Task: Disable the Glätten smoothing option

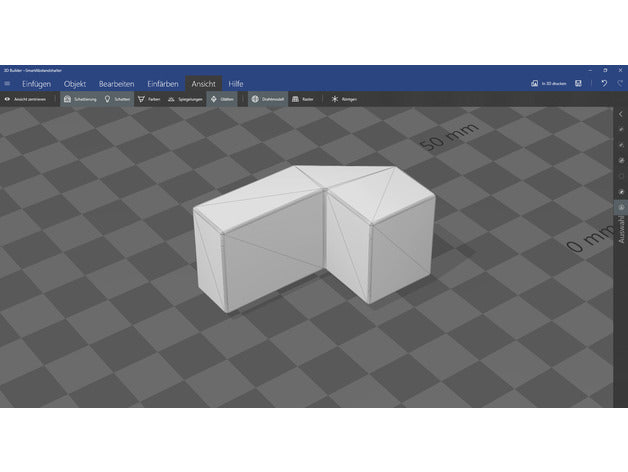Action: pyautogui.click(x=222, y=99)
